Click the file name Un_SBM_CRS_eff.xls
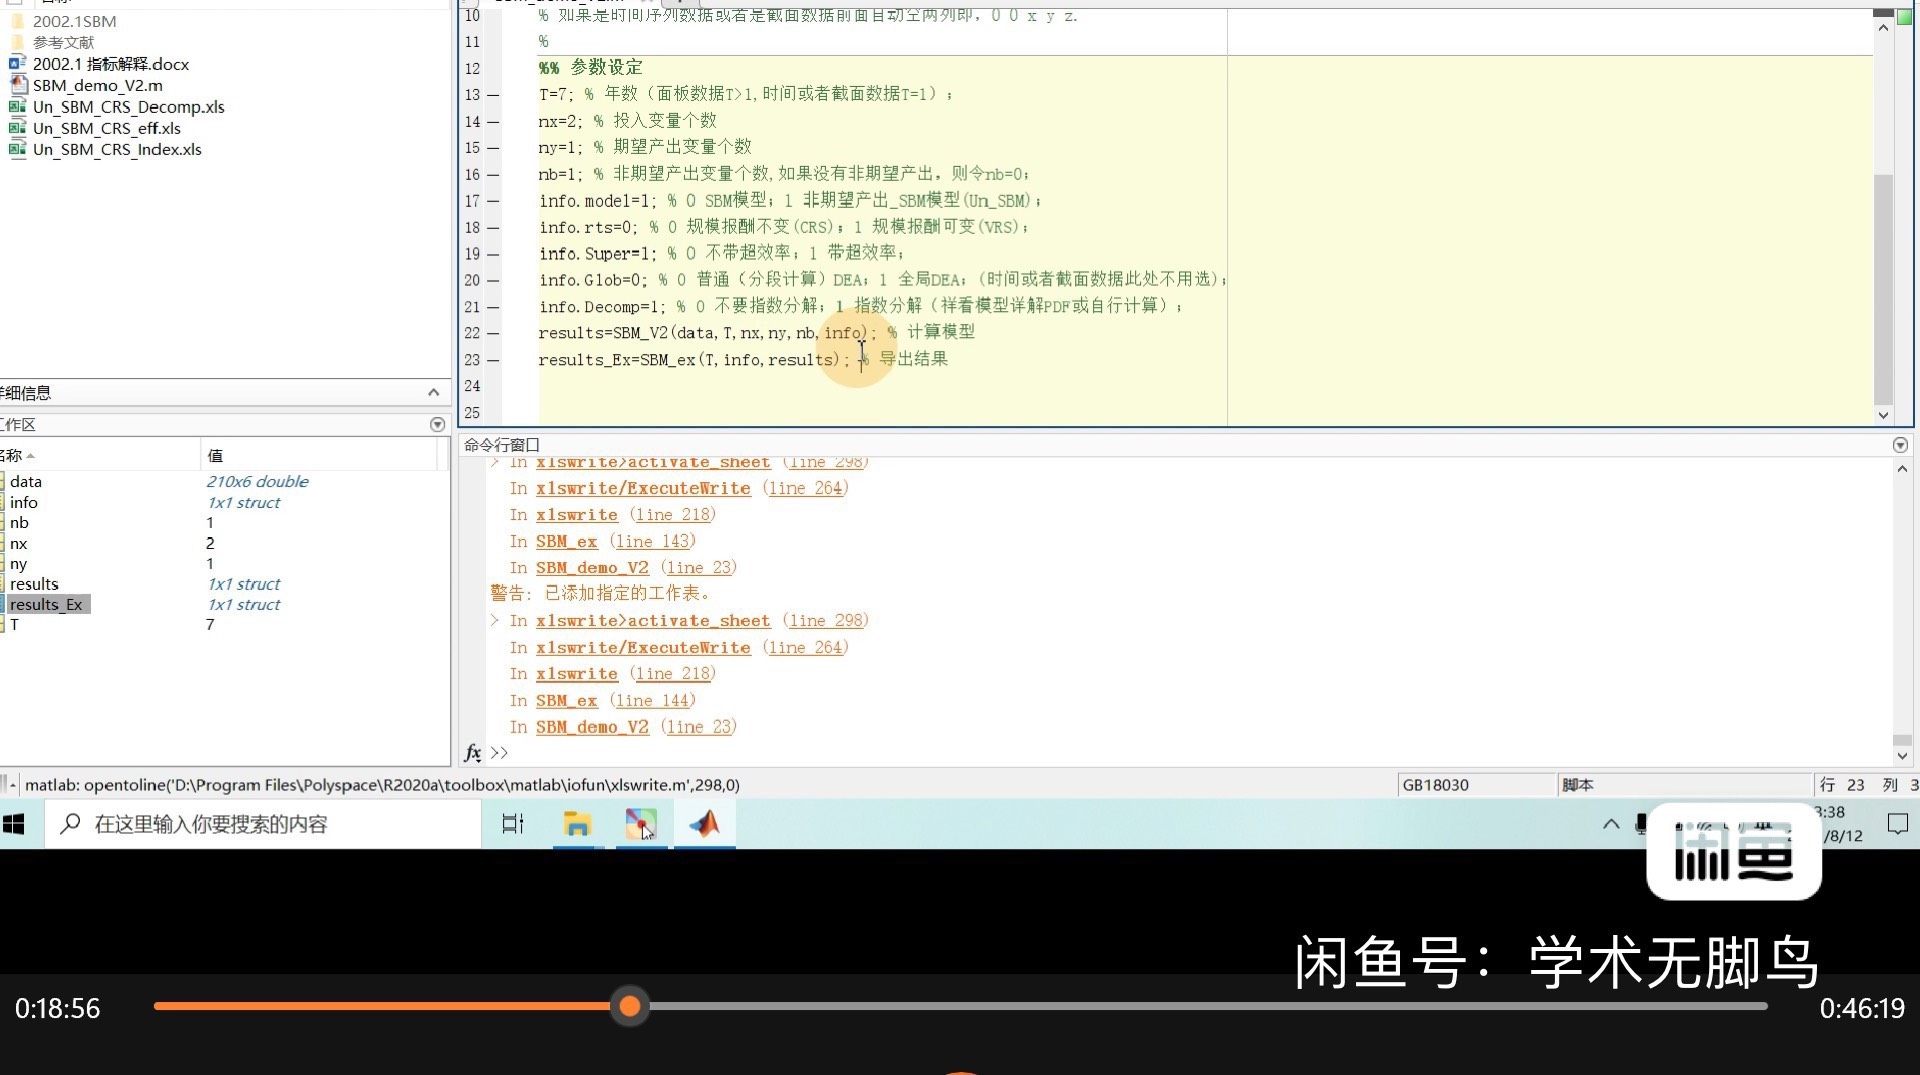1920x1075 pixels. point(107,128)
